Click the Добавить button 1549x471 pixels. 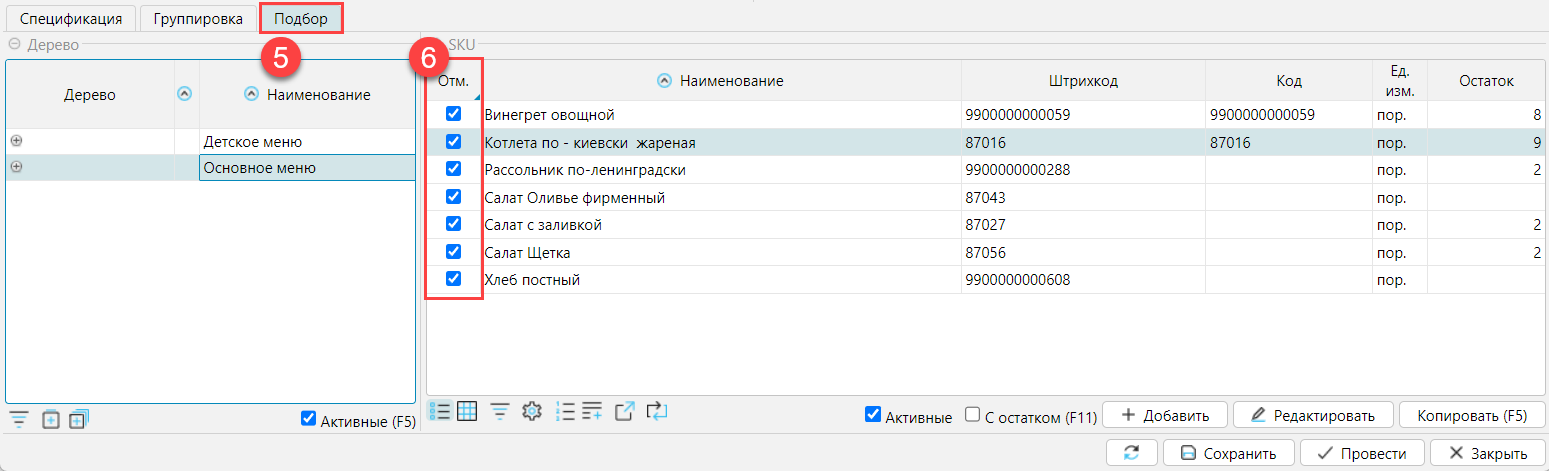(1165, 415)
